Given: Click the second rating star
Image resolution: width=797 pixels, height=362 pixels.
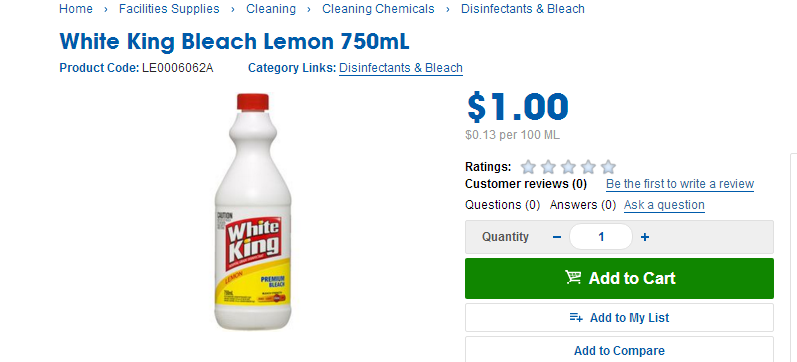Looking at the screenshot, I should pyautogui.click(x=548, y=167).
